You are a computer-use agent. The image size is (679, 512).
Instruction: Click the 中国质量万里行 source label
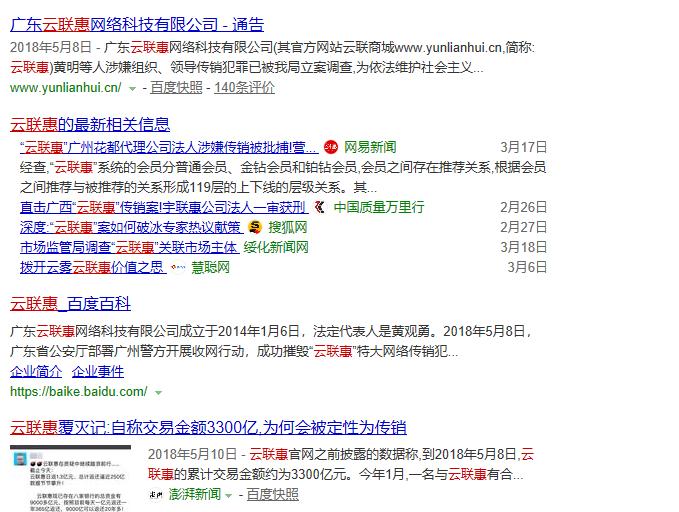379,207
